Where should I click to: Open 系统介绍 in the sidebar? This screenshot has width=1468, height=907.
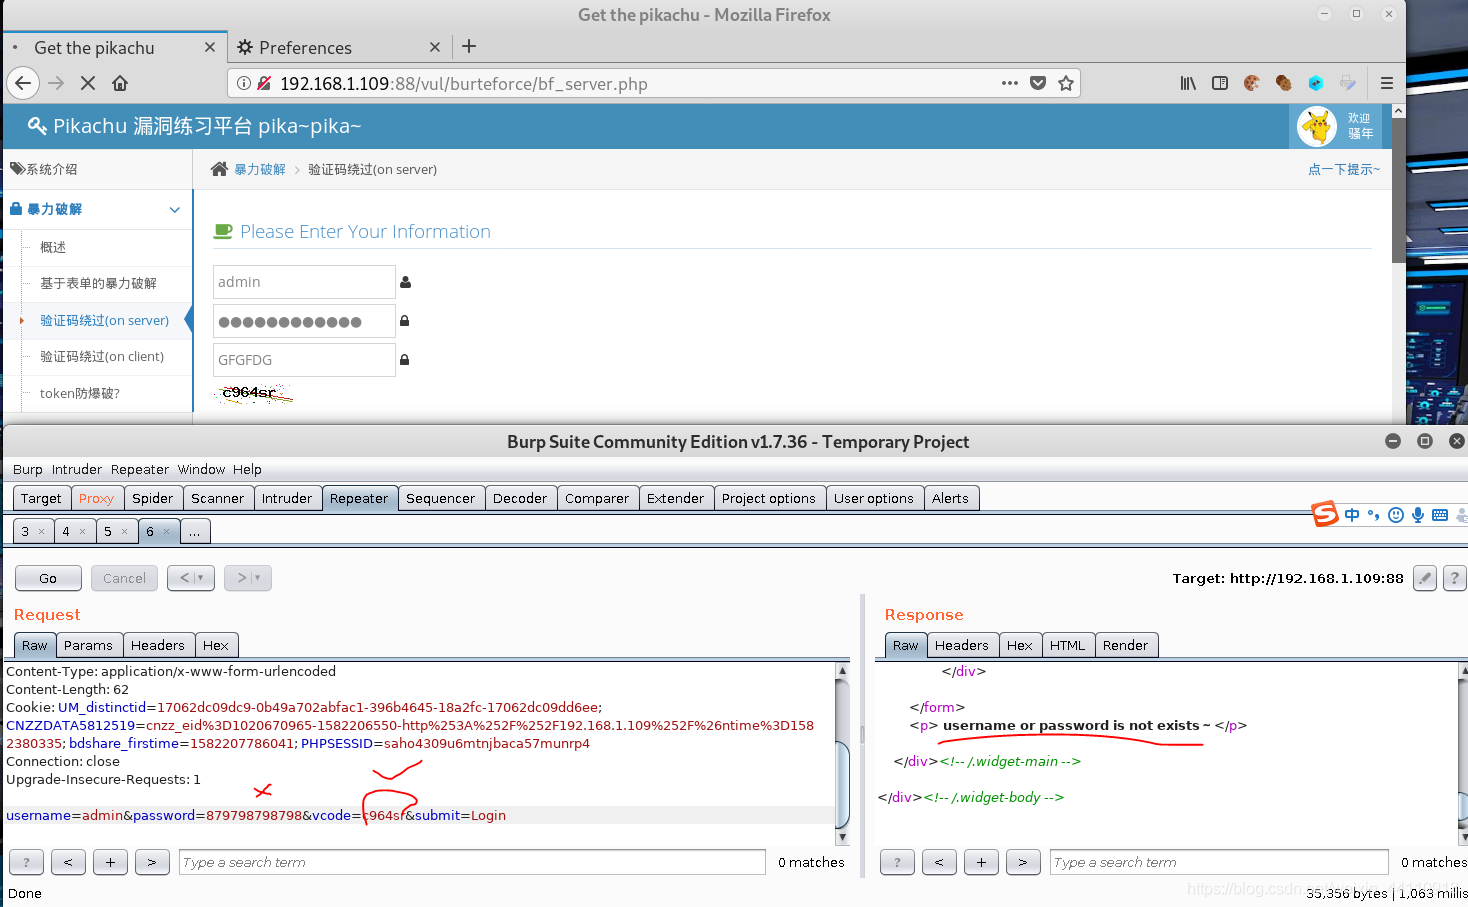point(51,169)
